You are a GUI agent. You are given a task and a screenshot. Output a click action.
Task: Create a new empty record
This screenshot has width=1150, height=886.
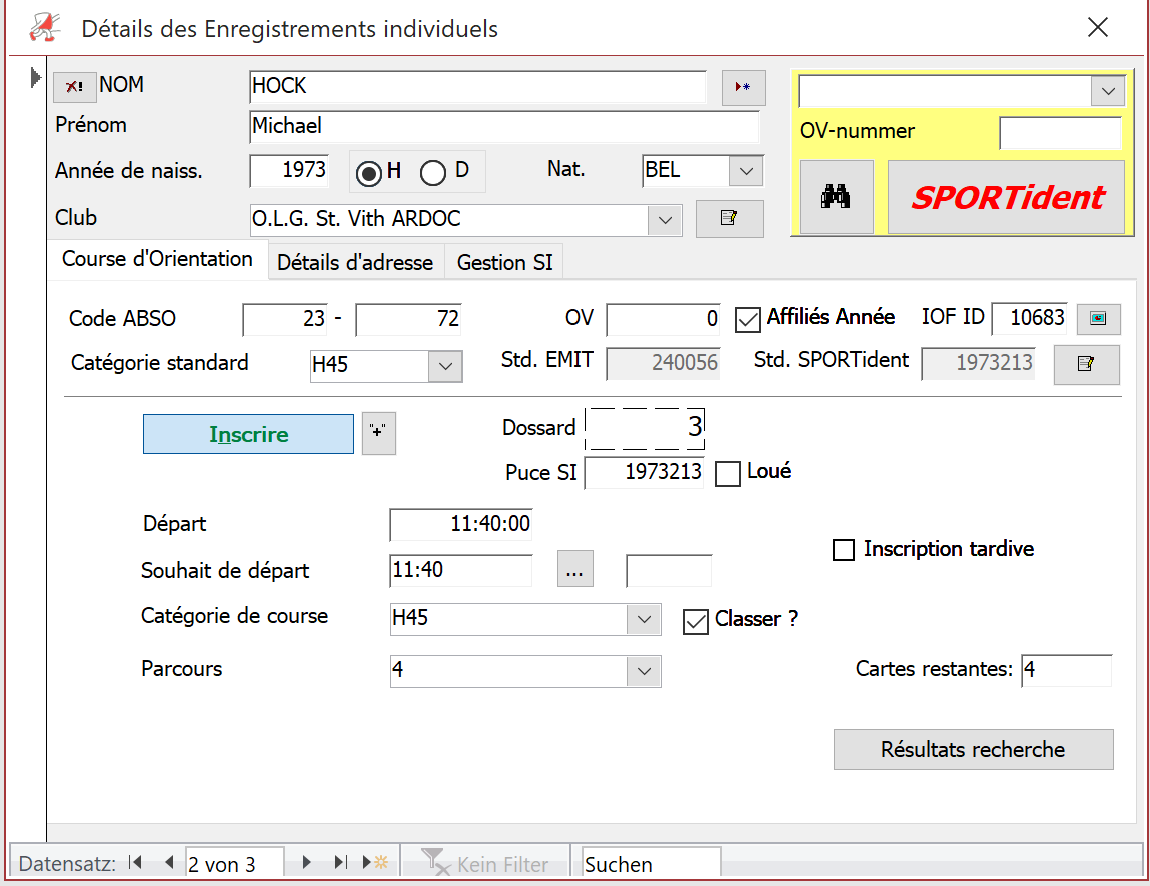point(375,863)
